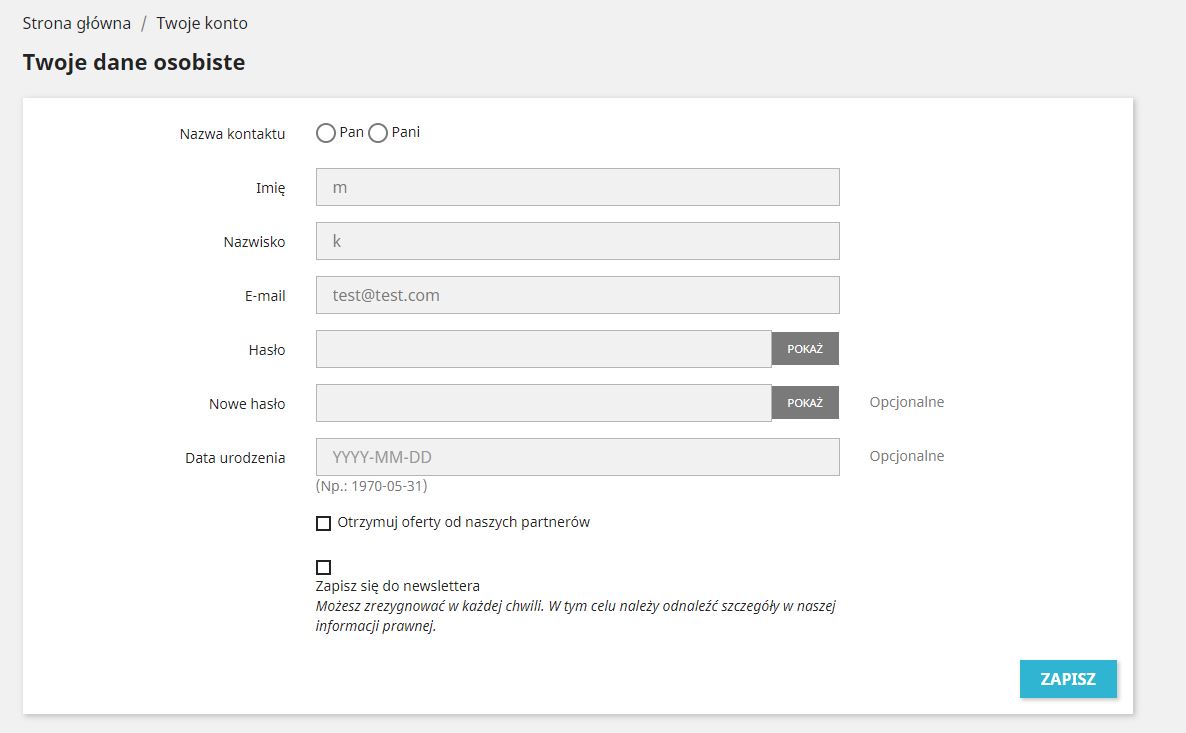Tick the newsletter signup checkbox
The height and width of the screenshot is (733, 1186).
pyautogui.click(x=323, y=567)
